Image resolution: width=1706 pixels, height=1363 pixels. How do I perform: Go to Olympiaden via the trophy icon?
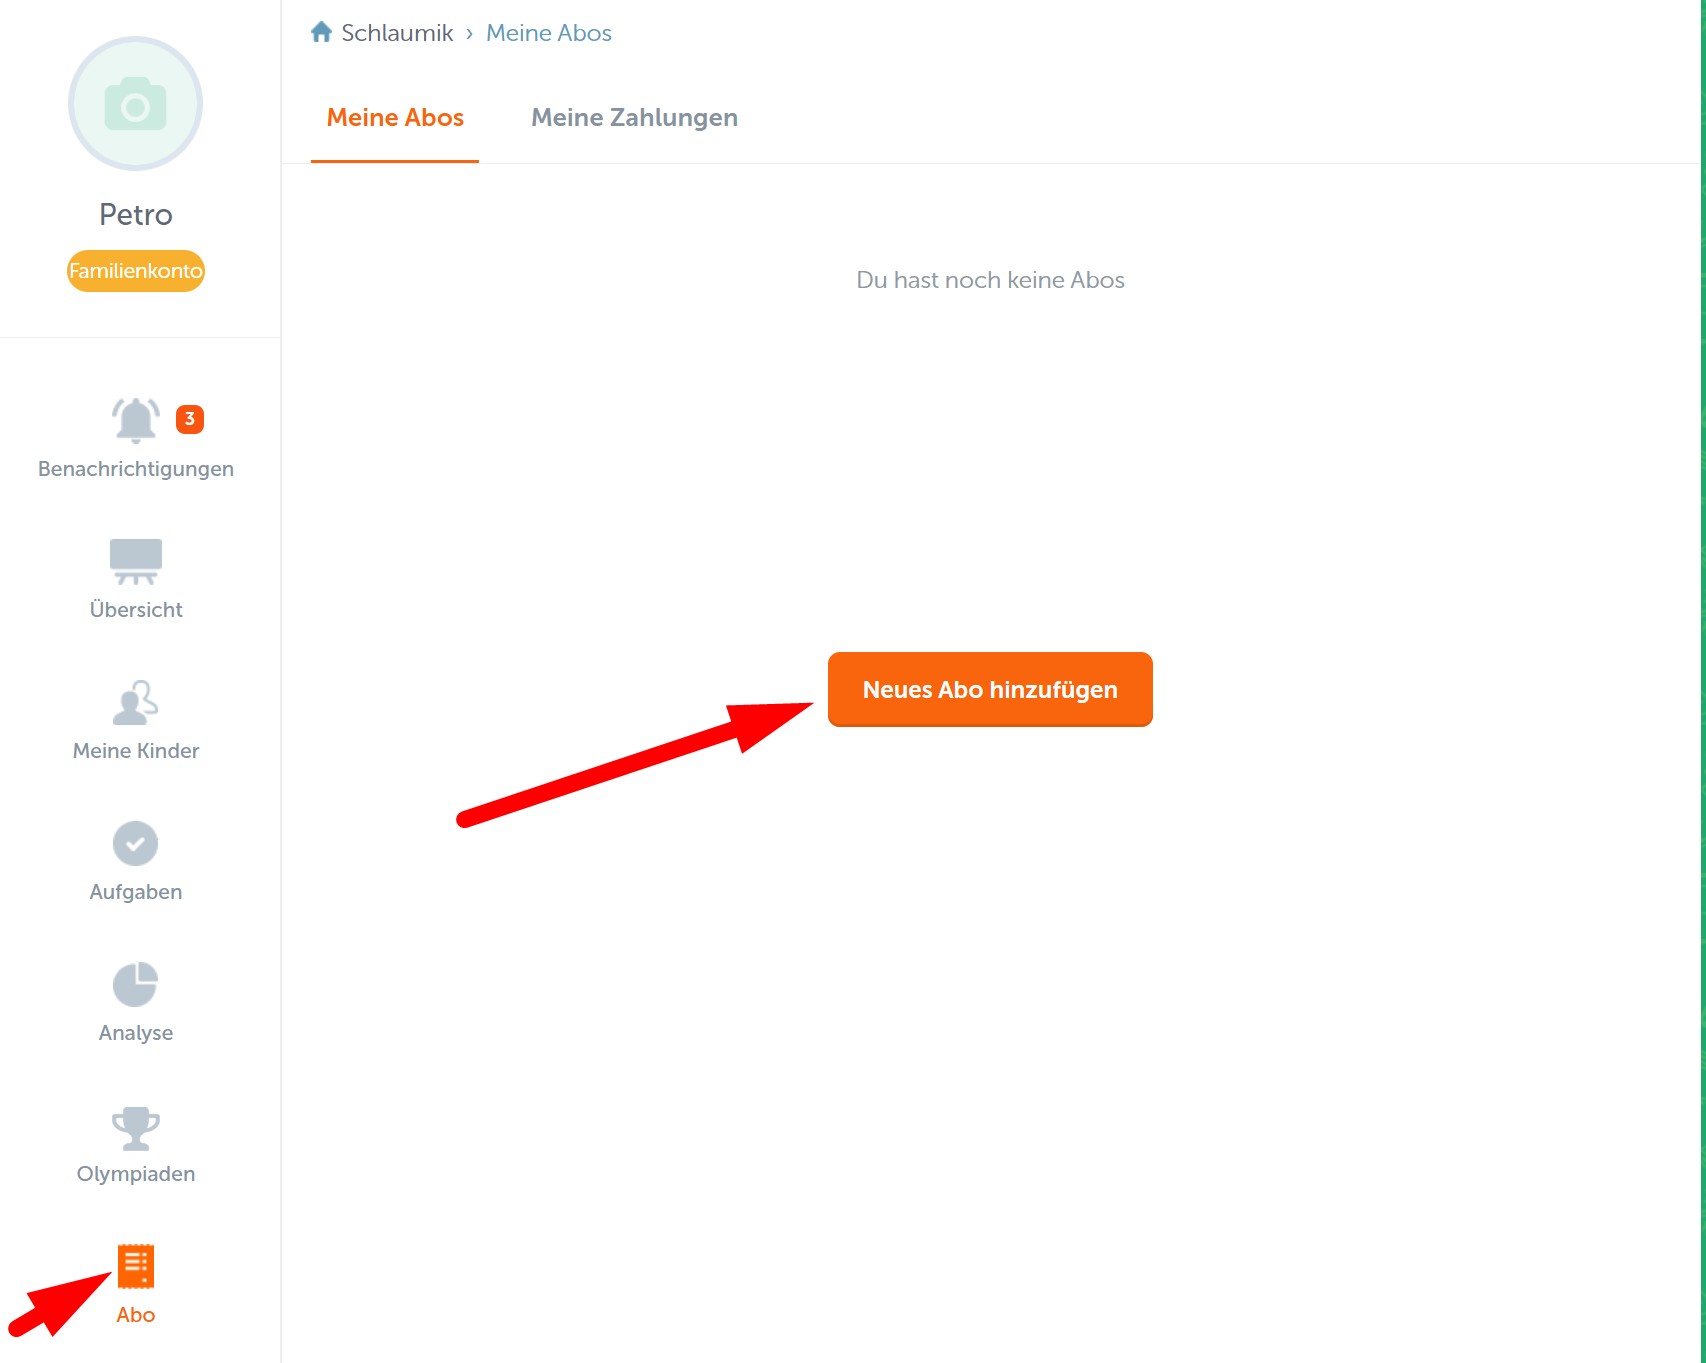135,1127
